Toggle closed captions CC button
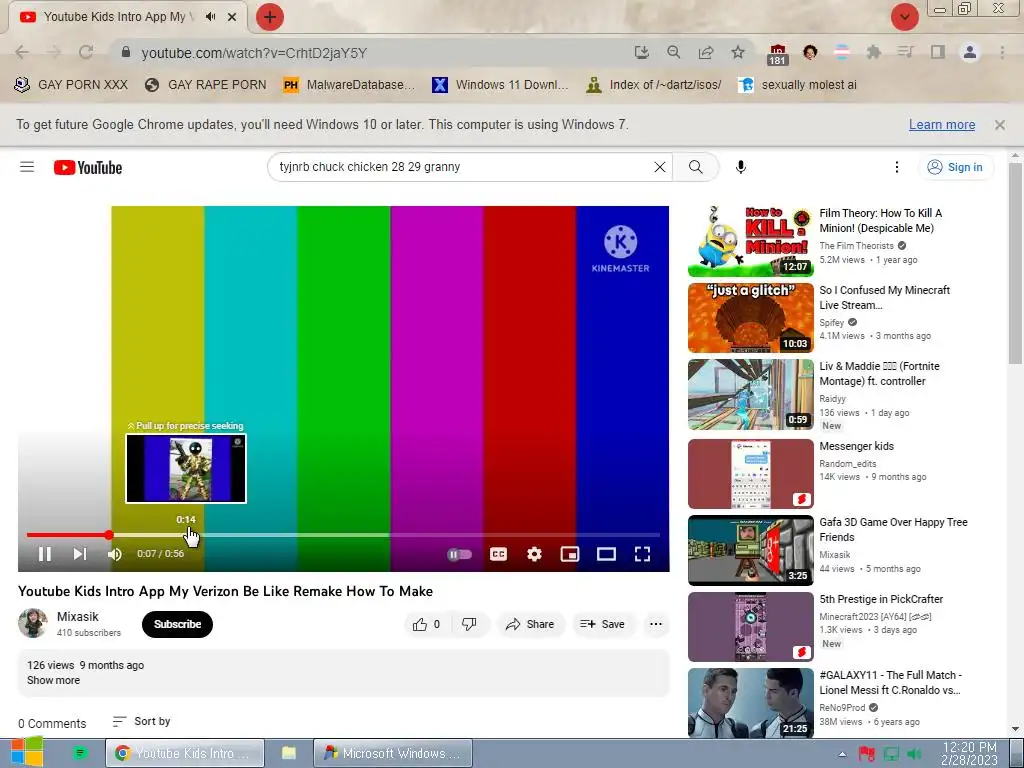Viewport: 1024px width, 768px height. pyautogui.click(x=498, y=554)
